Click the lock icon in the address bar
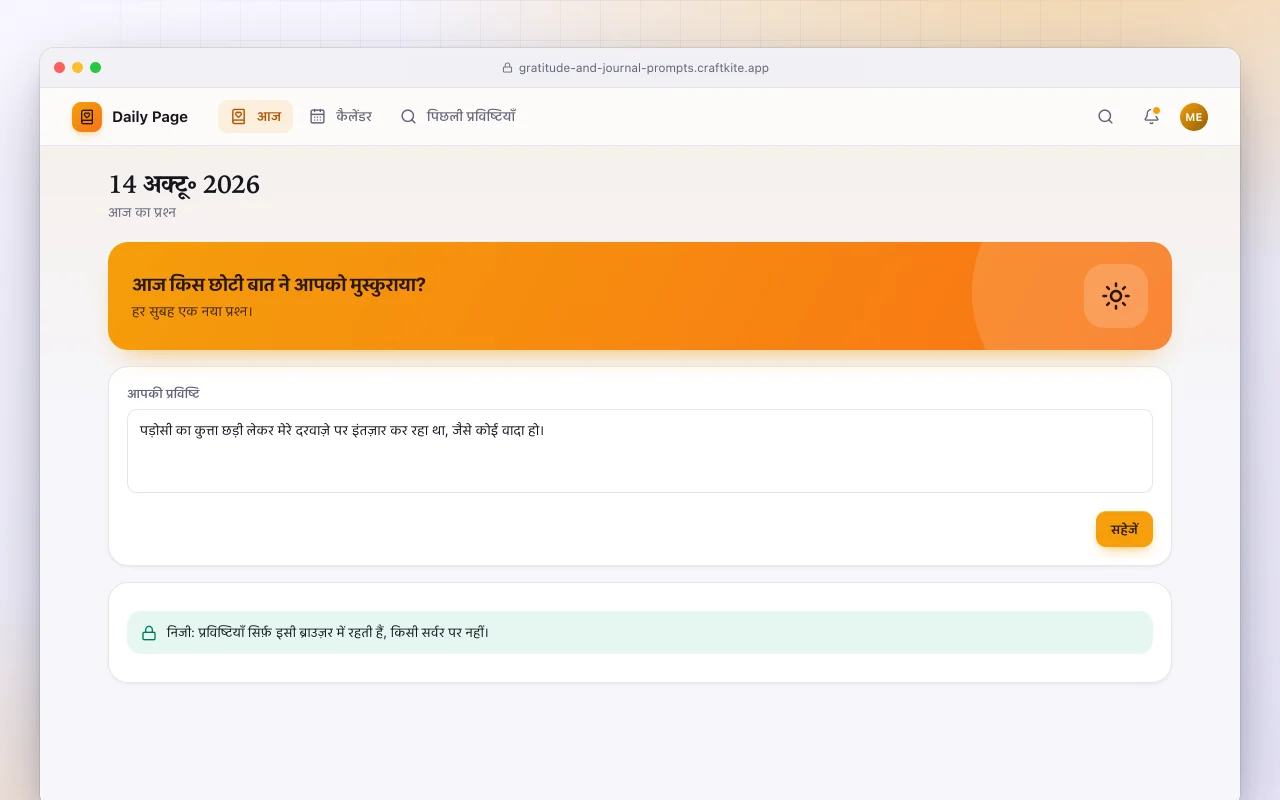Screen dimensions: 1280x800 tap(507, 68)
